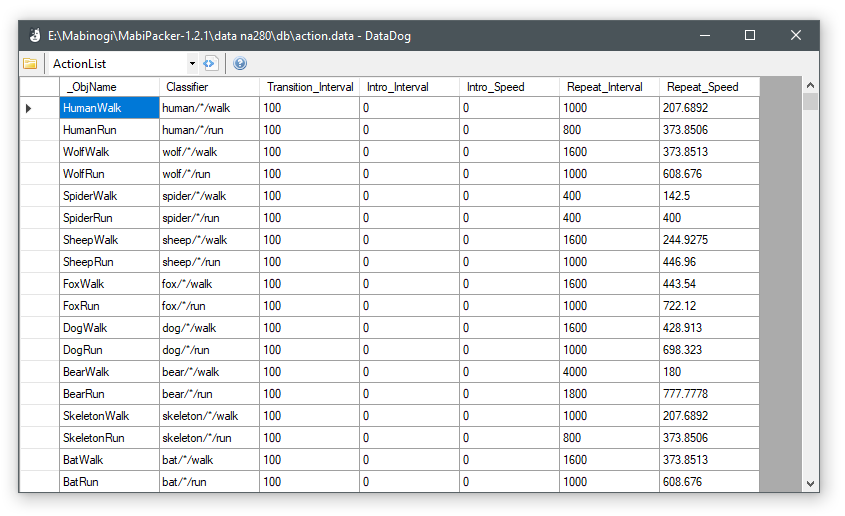Sort by the _ObjName column header

point(109,87)
